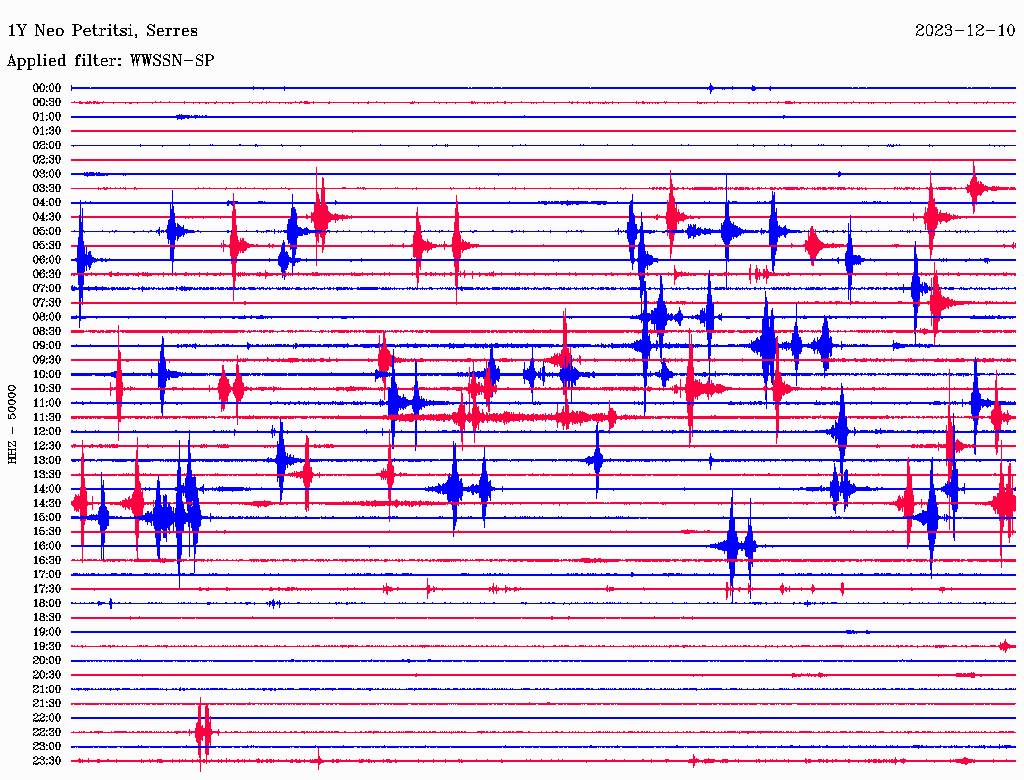
Task: Click the 22:30 time label
Action: [x=47, y=732]
